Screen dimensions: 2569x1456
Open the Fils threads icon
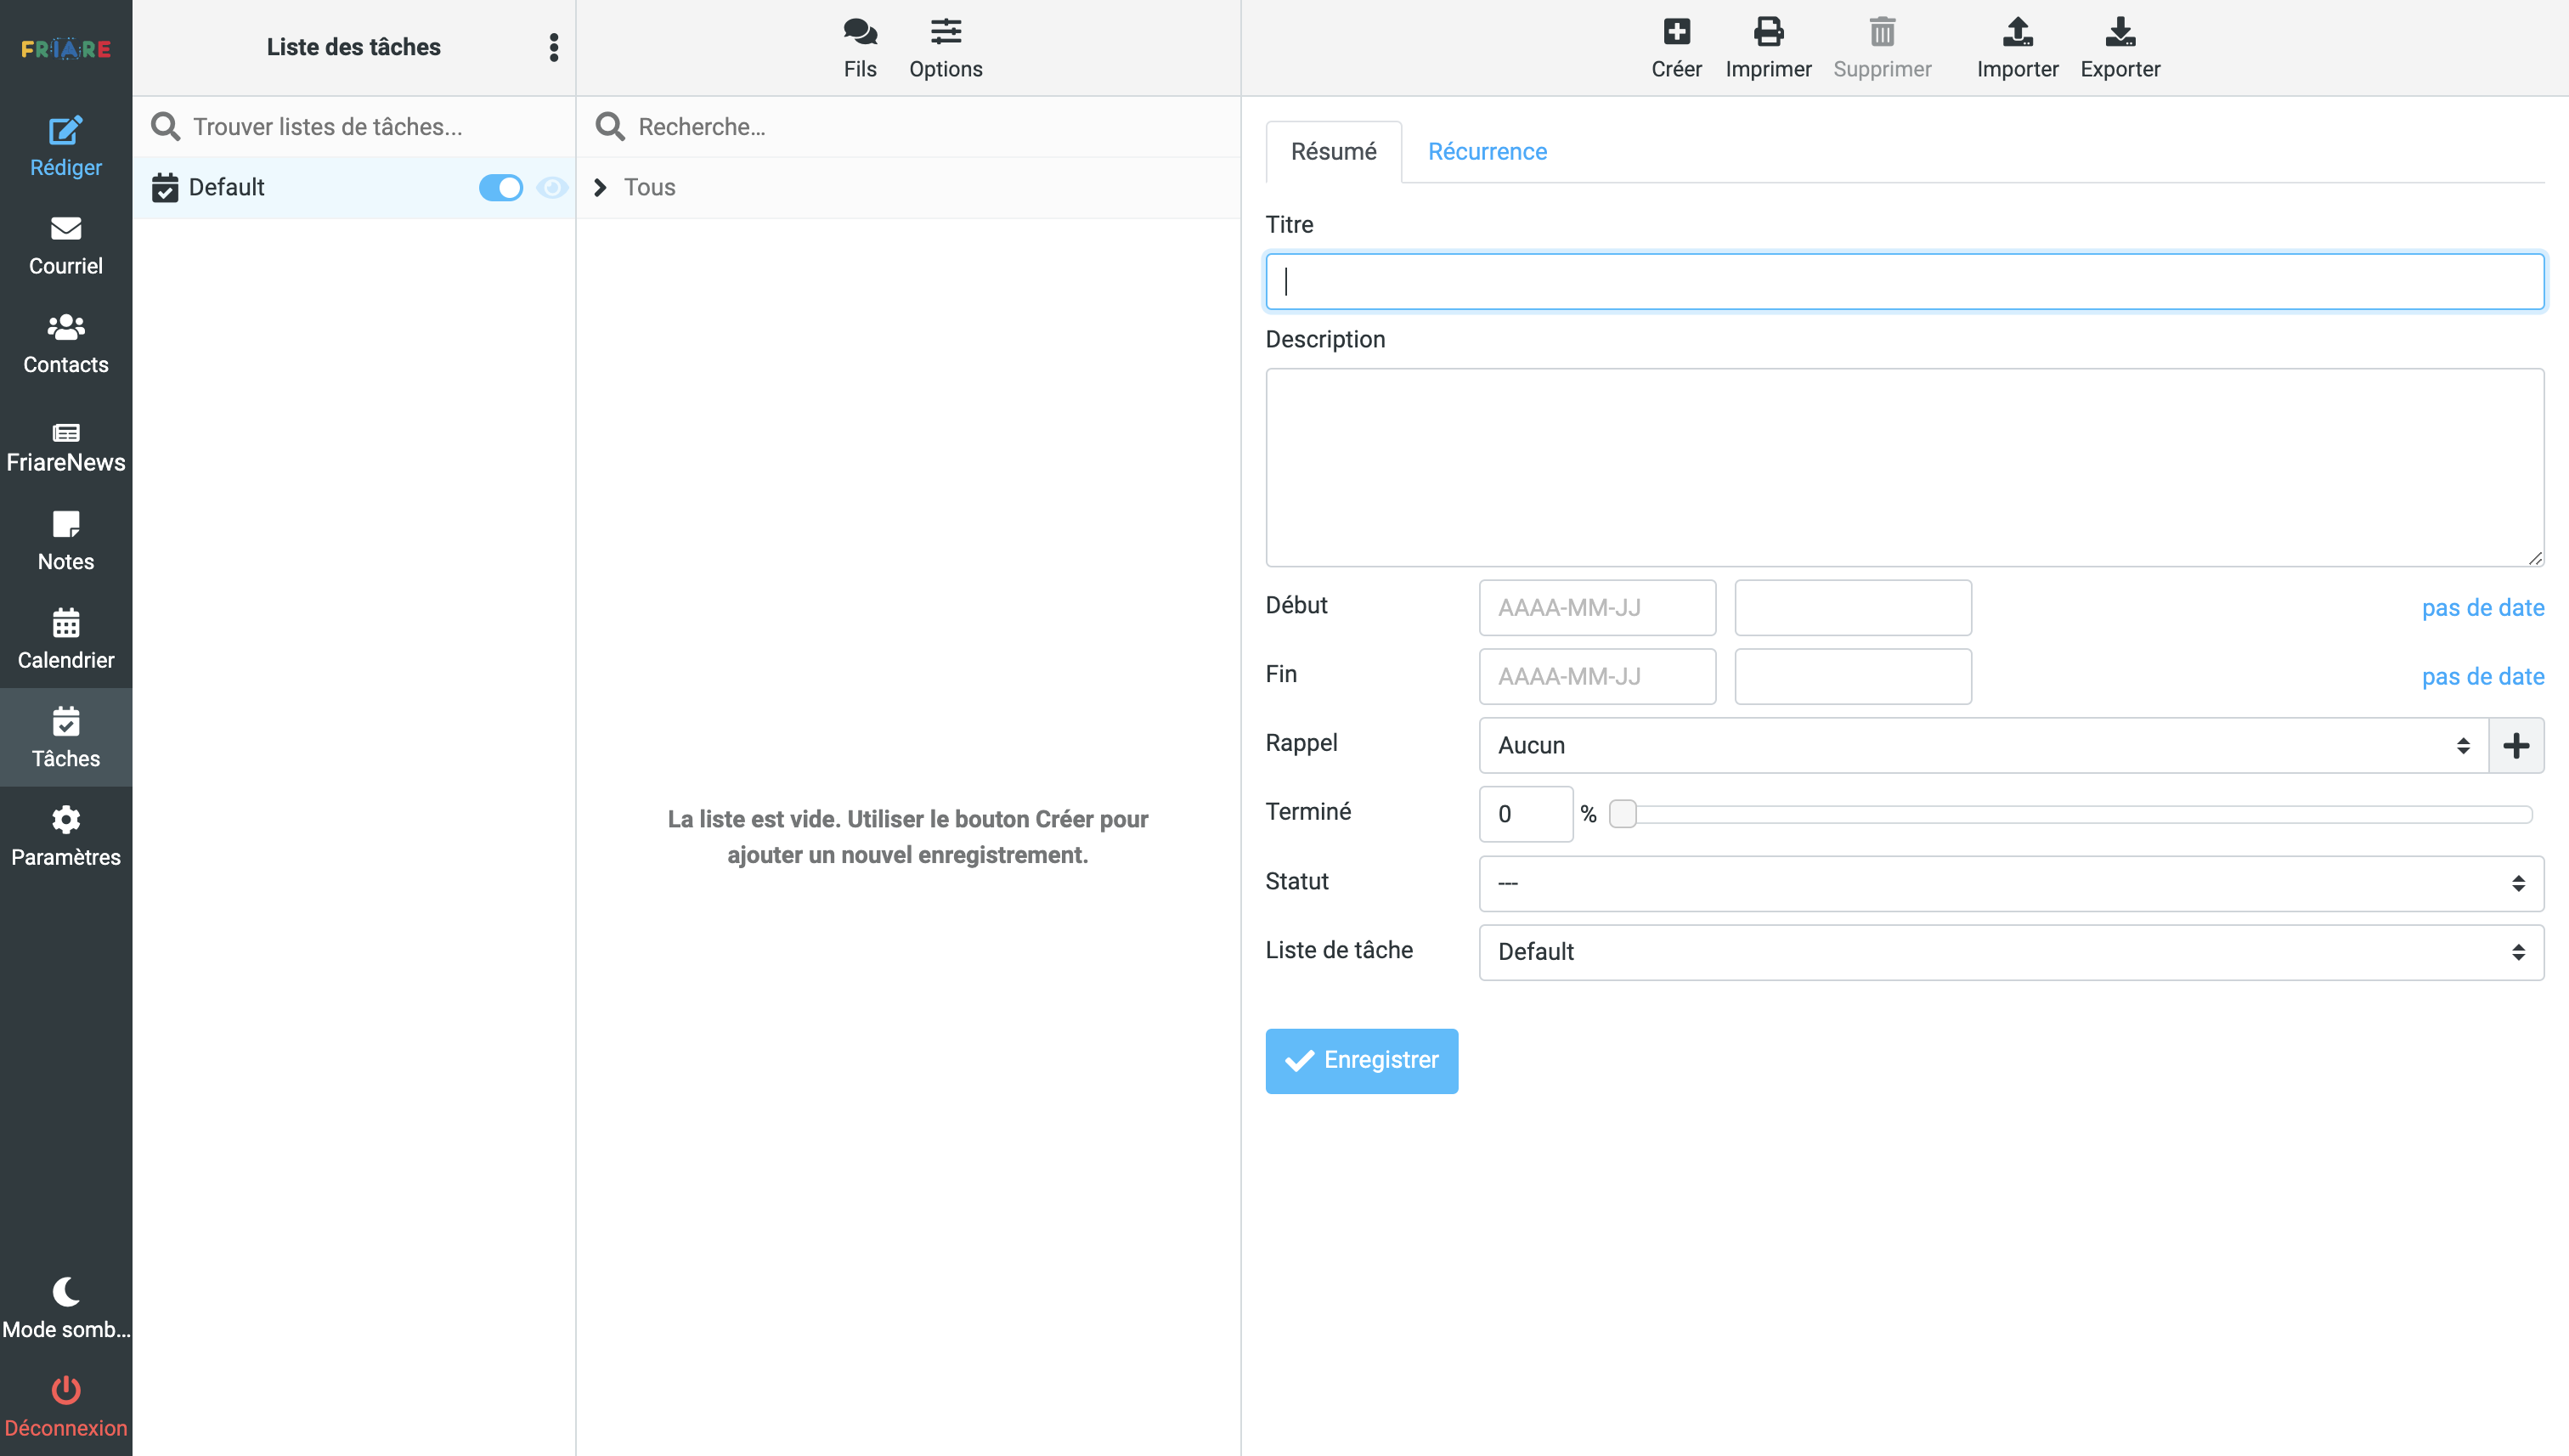(859, 33)
